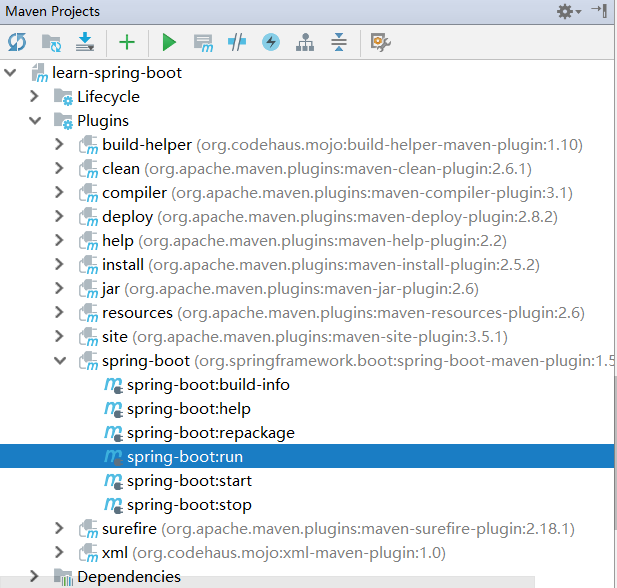Viewport: 617px width, 588px height.
Task: Click spring-boot:run goal icon
Action: 113,457
